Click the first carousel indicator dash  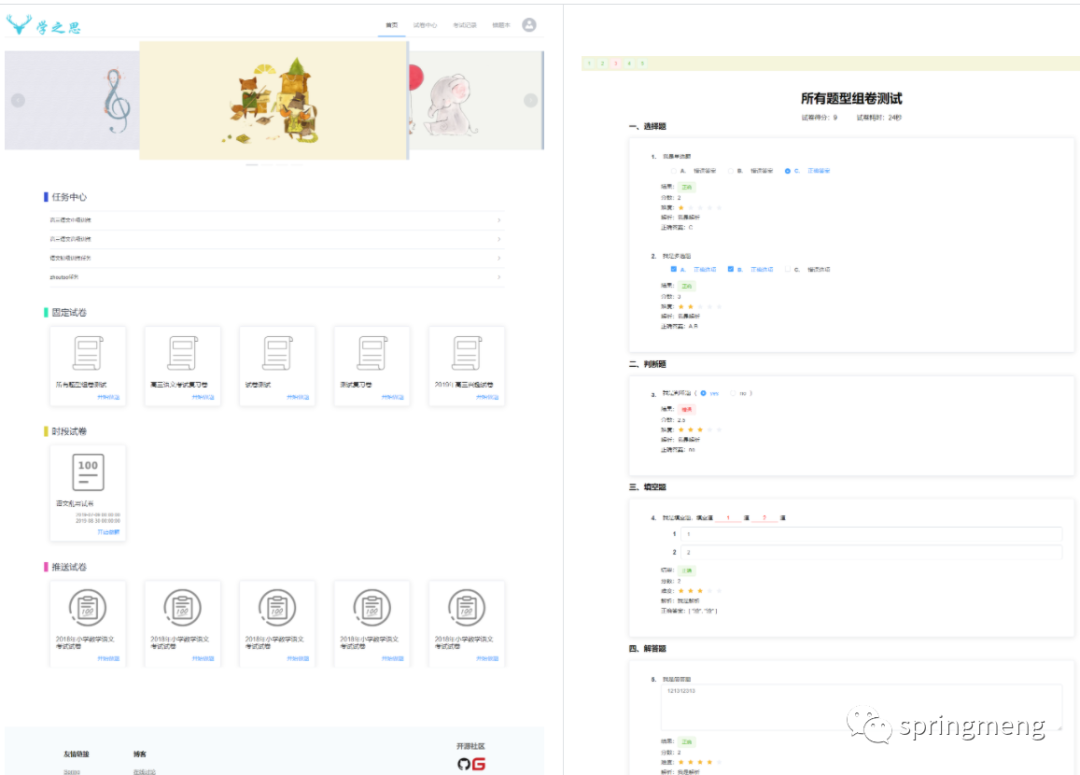(252, 165)
